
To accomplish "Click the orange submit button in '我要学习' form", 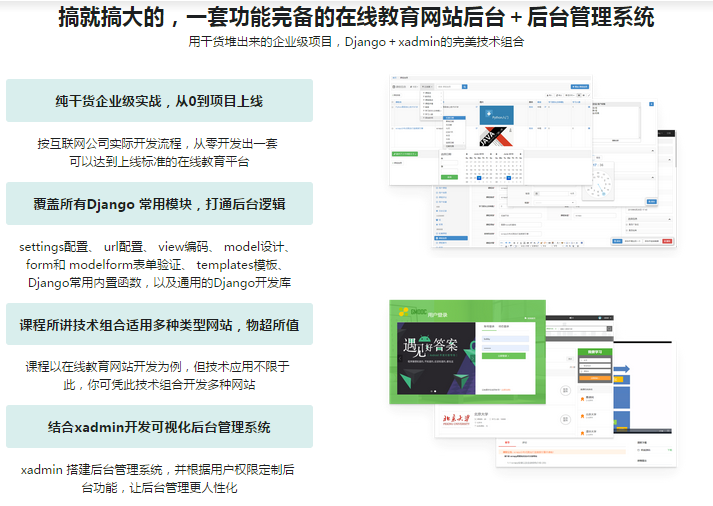I will [594, 378].
